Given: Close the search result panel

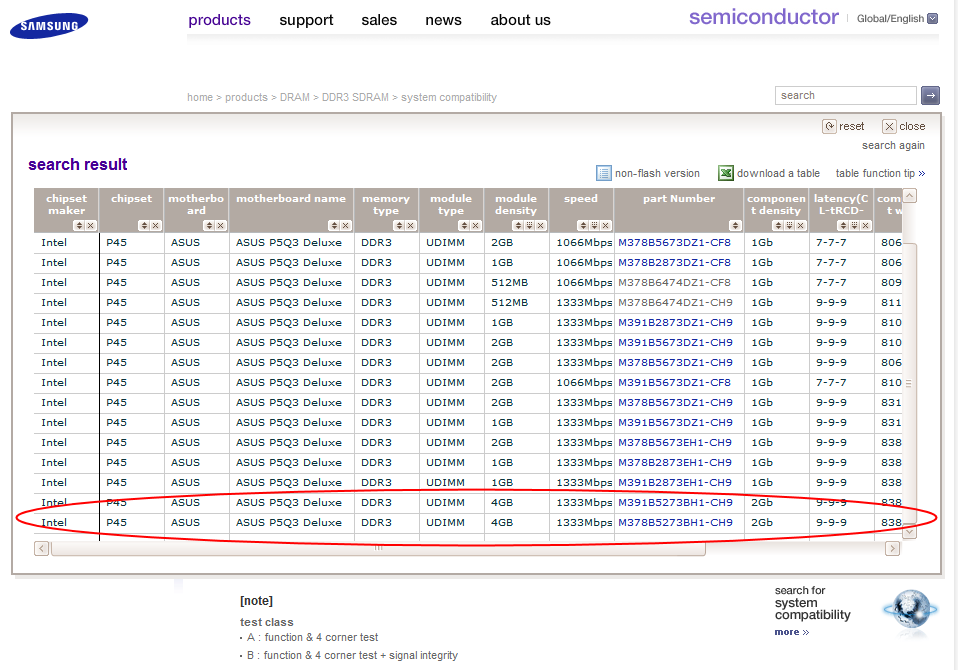Looking at the screenshot, I should coord(904,126).
